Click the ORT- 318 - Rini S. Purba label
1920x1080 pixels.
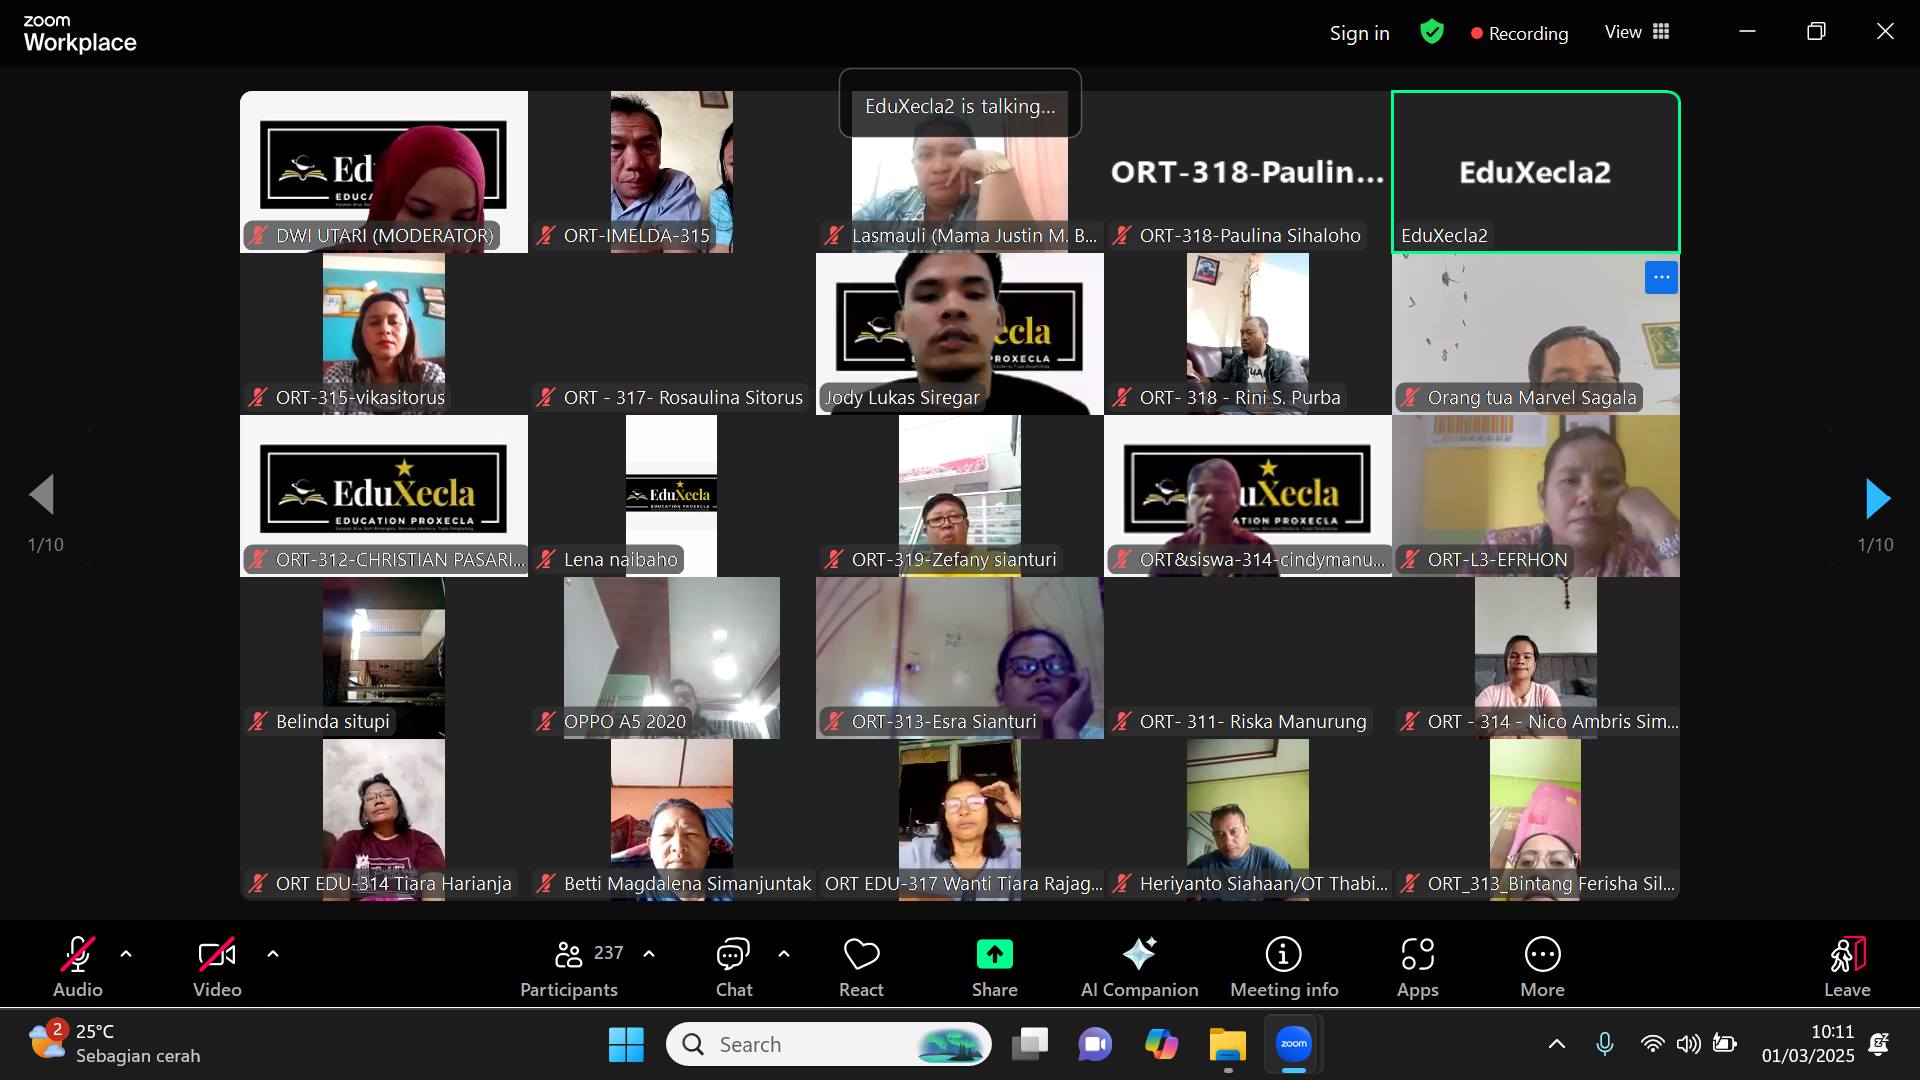pyautogui.click(x=1240, y=398)
